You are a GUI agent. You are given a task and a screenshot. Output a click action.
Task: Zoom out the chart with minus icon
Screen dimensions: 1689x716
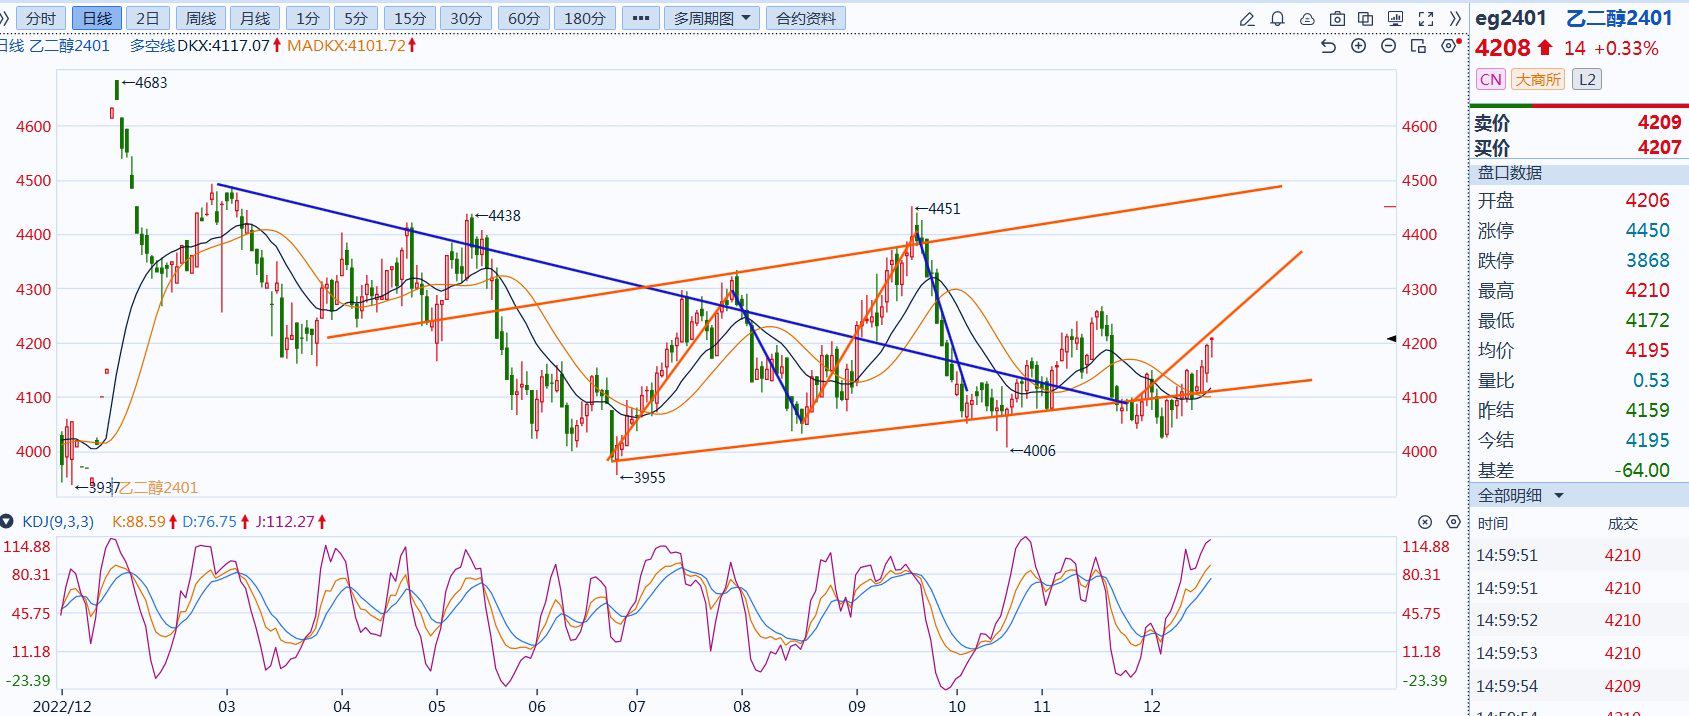(x=1388, y=46)
